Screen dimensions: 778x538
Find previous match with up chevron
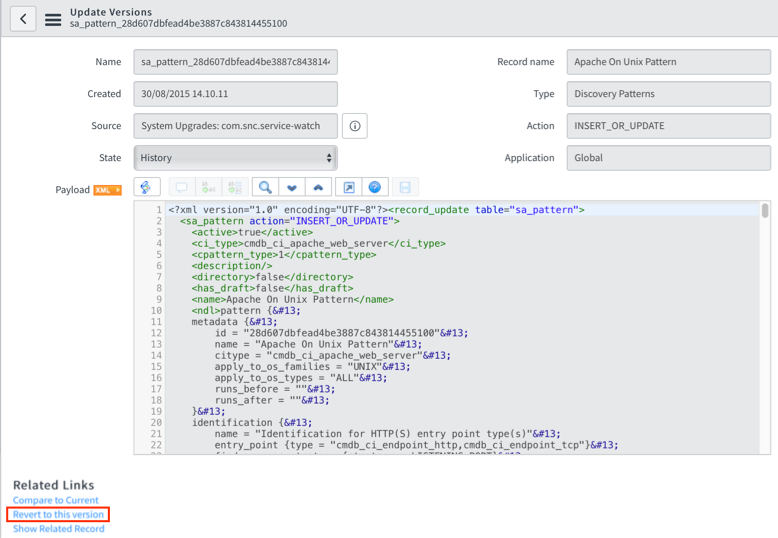click(318, 188)
